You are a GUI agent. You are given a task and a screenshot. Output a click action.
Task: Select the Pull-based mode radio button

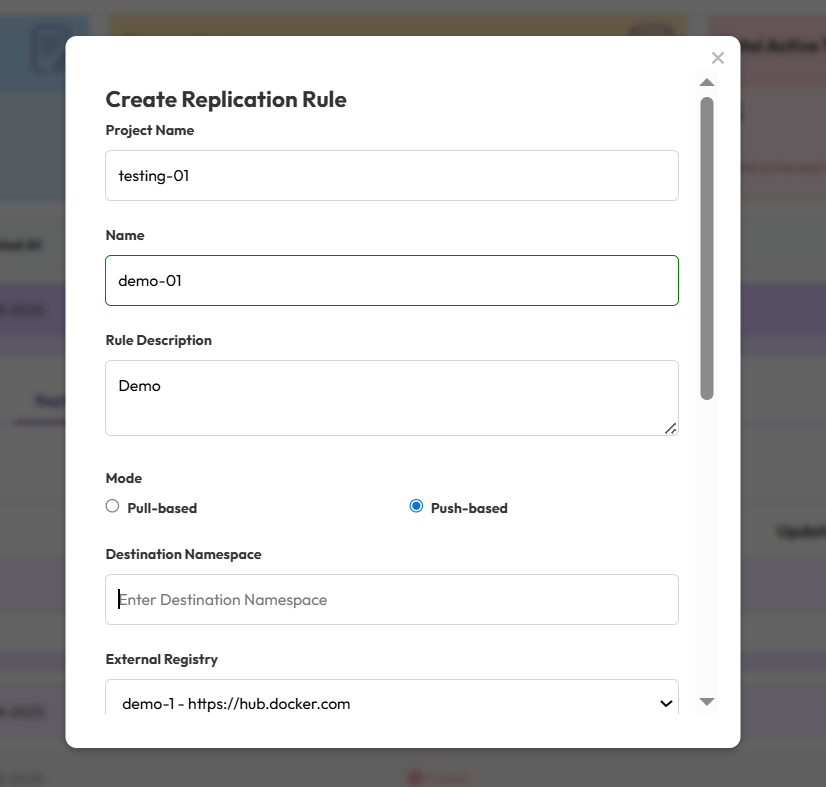(113, 506)
